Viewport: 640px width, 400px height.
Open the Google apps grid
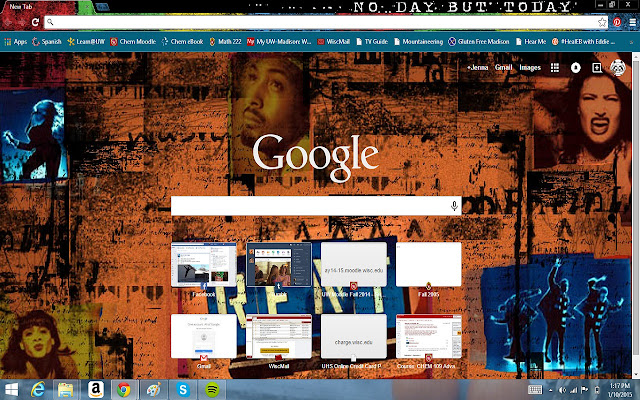[x=555, y=67]
